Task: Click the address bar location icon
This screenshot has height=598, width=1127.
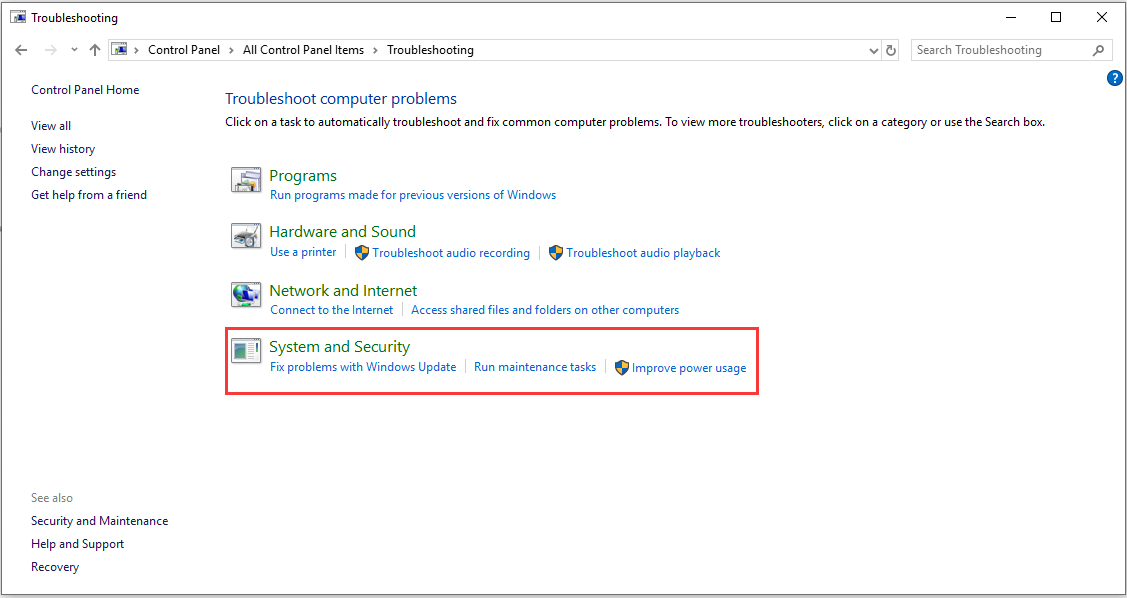Action: [120, 50]
